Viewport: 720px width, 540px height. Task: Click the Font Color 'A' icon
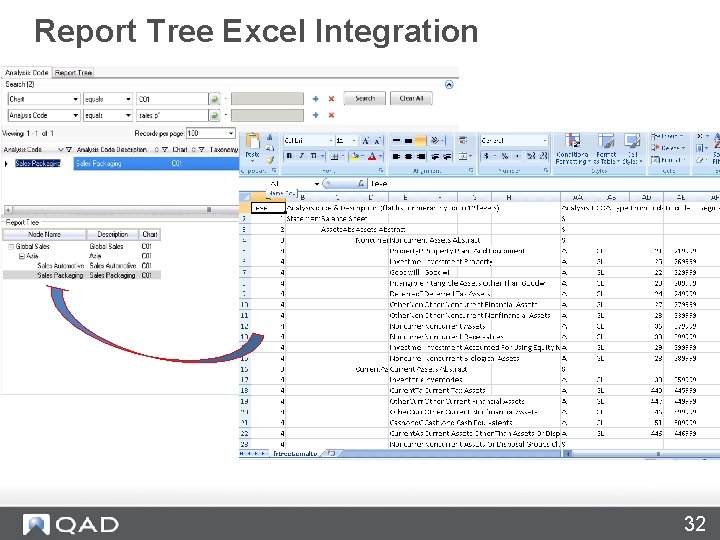372,157
